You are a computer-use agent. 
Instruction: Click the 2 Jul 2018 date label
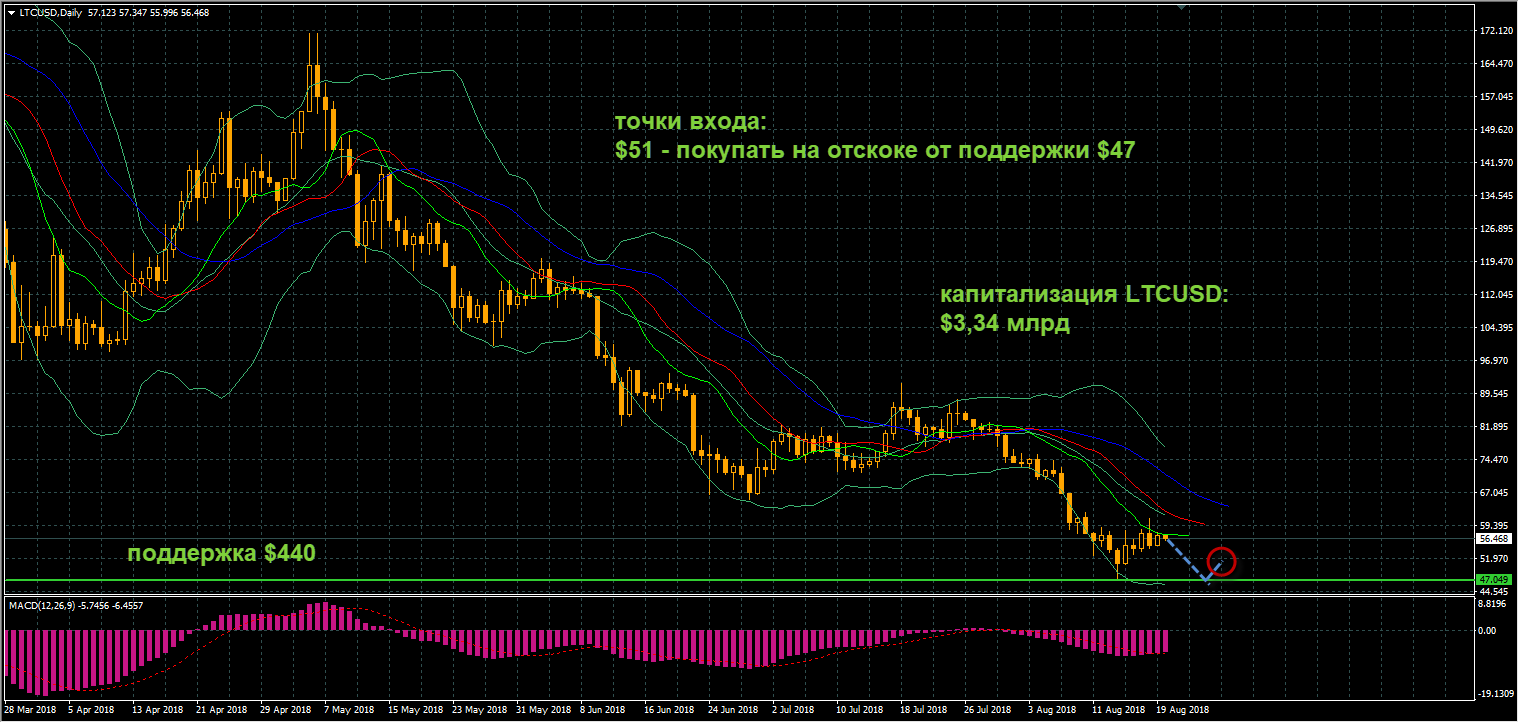pos(794,710)
